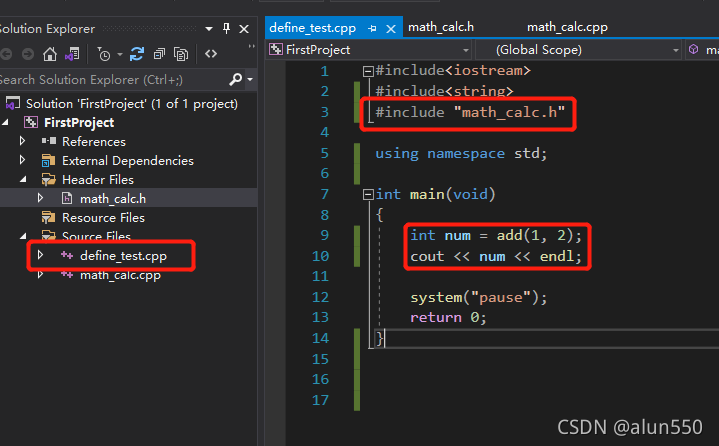Switch views using the Solution Explorer views icon
The image size is (719, 446).
pos(72,54)
